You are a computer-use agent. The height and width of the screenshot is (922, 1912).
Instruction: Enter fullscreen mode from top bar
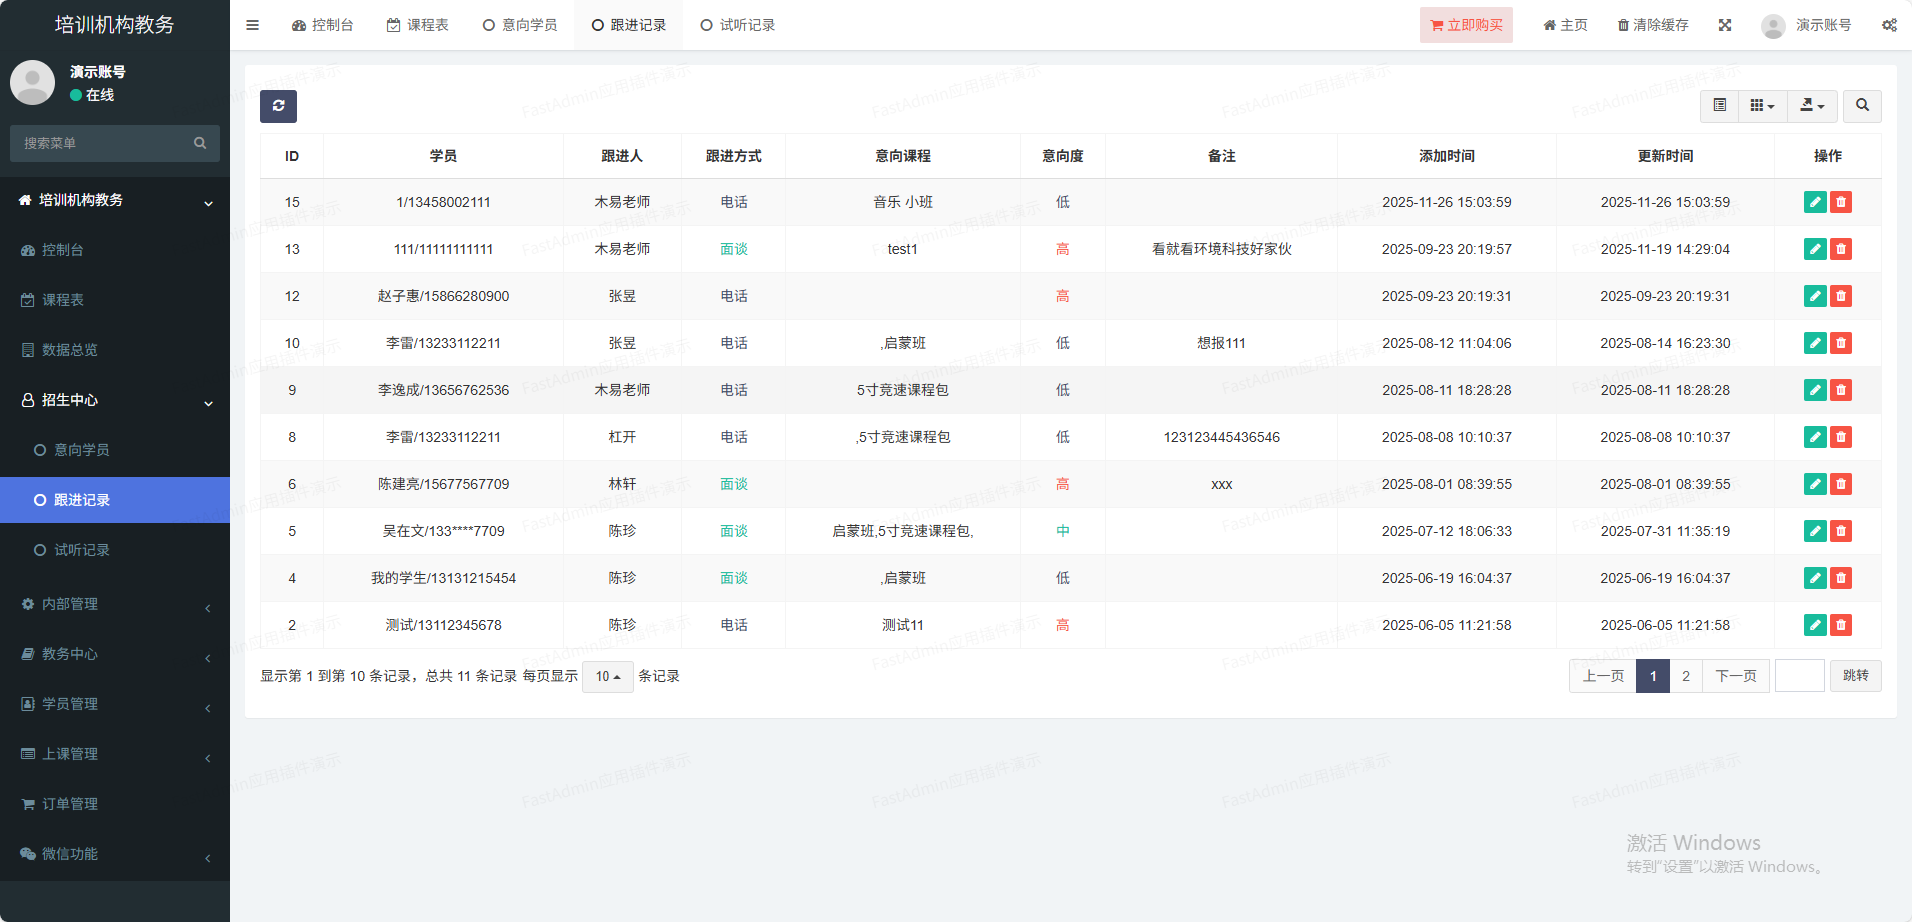coord(1724,25)
